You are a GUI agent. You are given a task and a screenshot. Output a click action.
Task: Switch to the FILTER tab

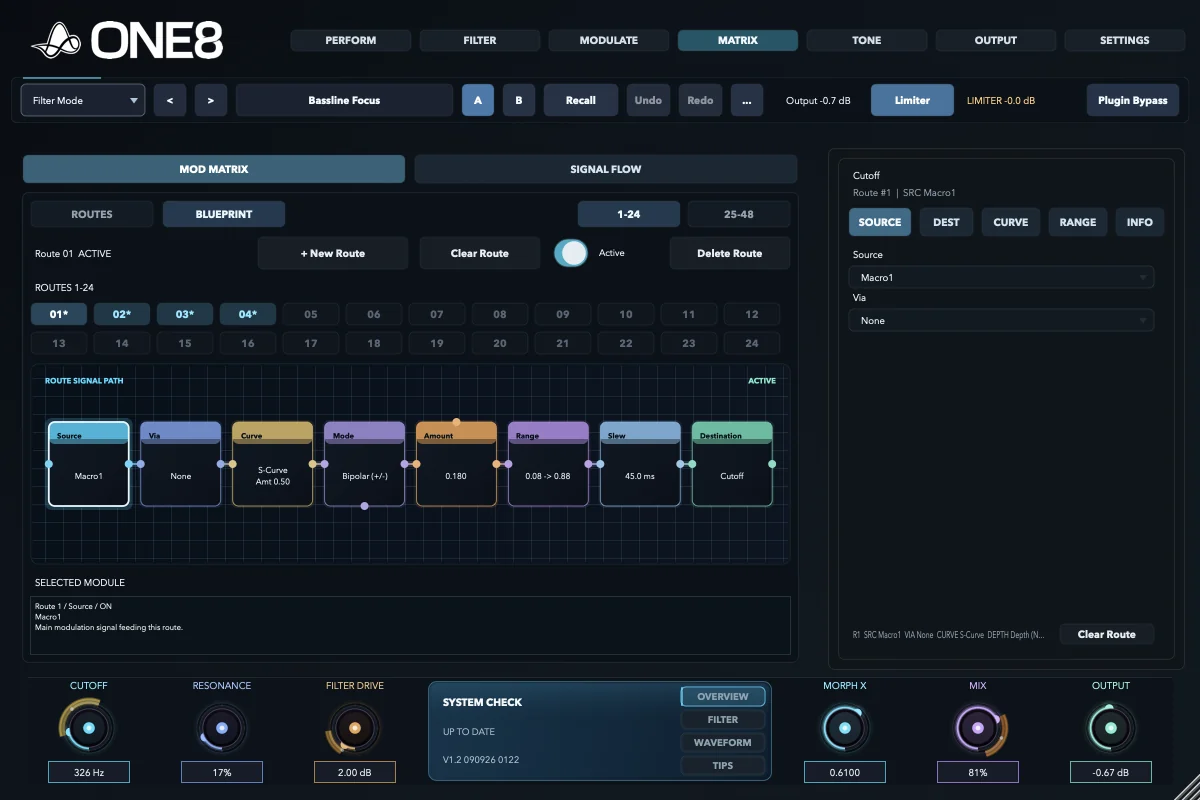tap(480, 40)
